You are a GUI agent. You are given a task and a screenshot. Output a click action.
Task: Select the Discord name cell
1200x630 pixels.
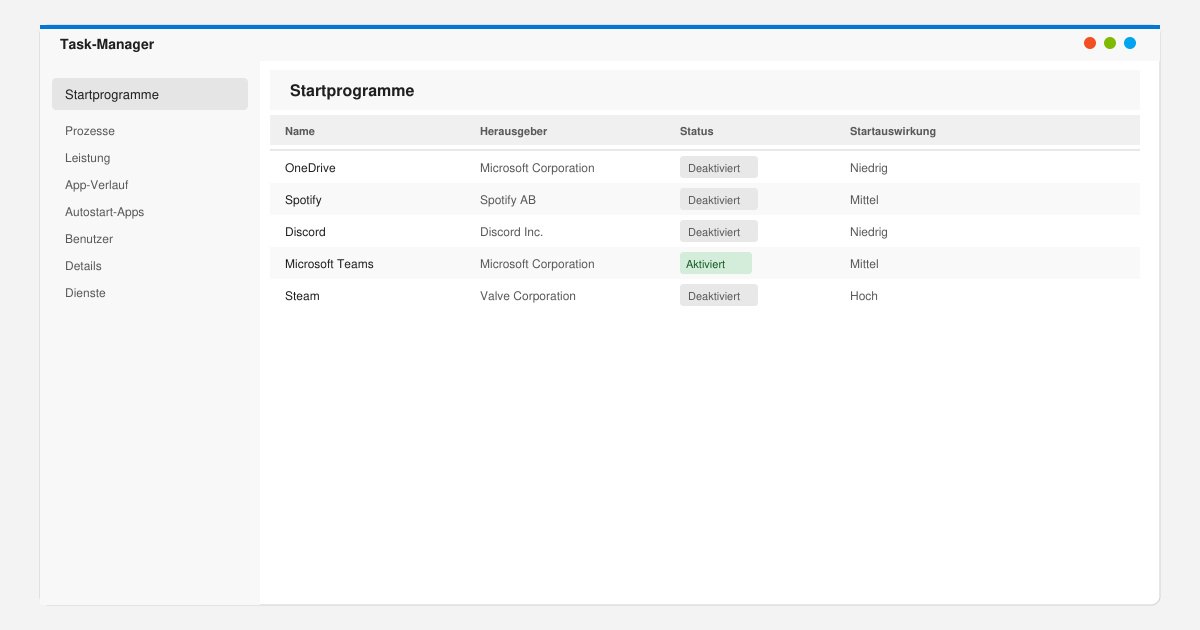coord(305,232)
